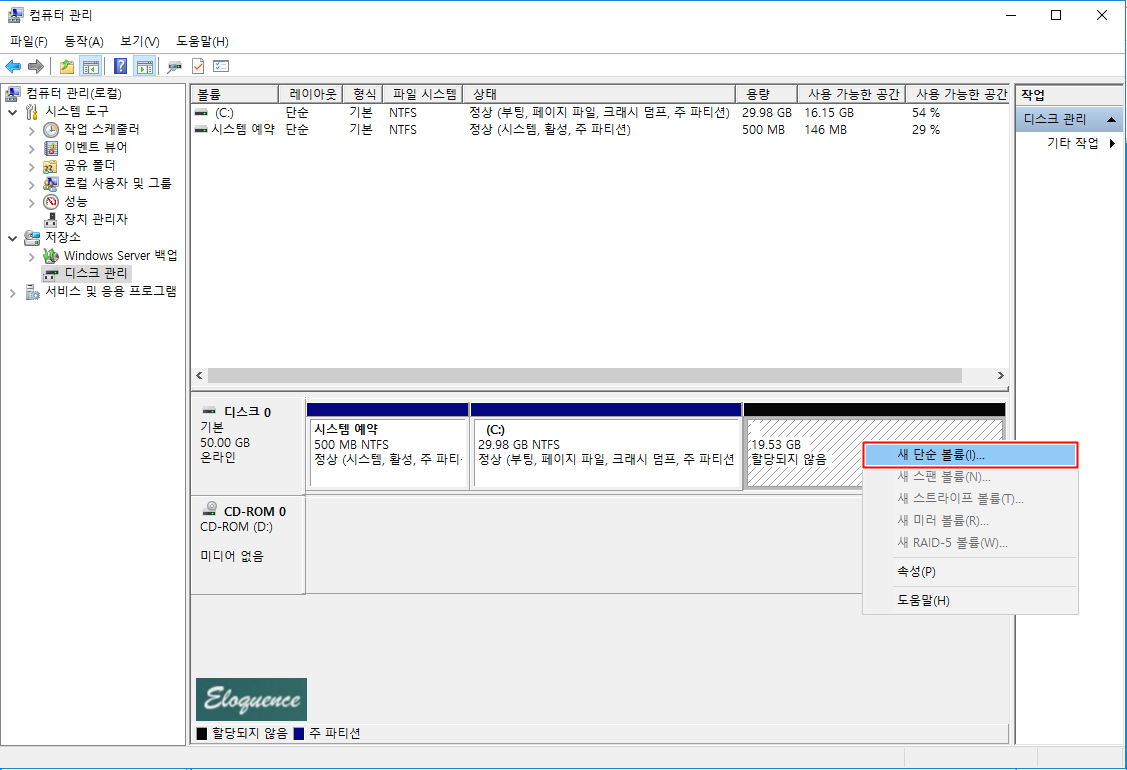This screenshot has width=1127, height=770.
Task: Select the 로컬 사용자 및 그룹 icon
Action: 51,184
